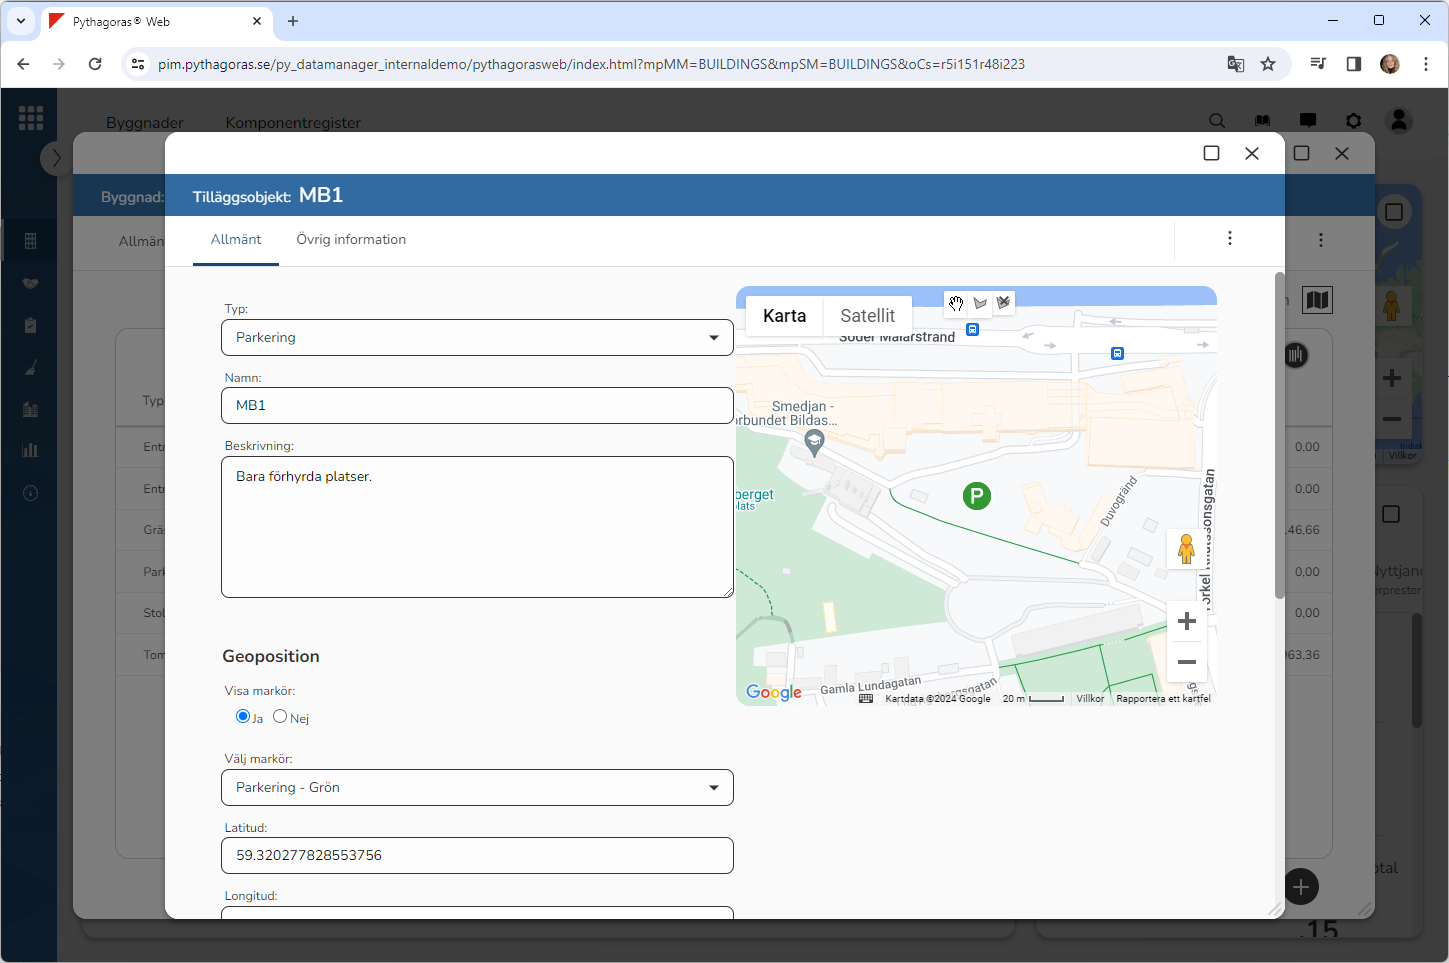Open the Typ dropdown showing Parkering

coord(477,338)
